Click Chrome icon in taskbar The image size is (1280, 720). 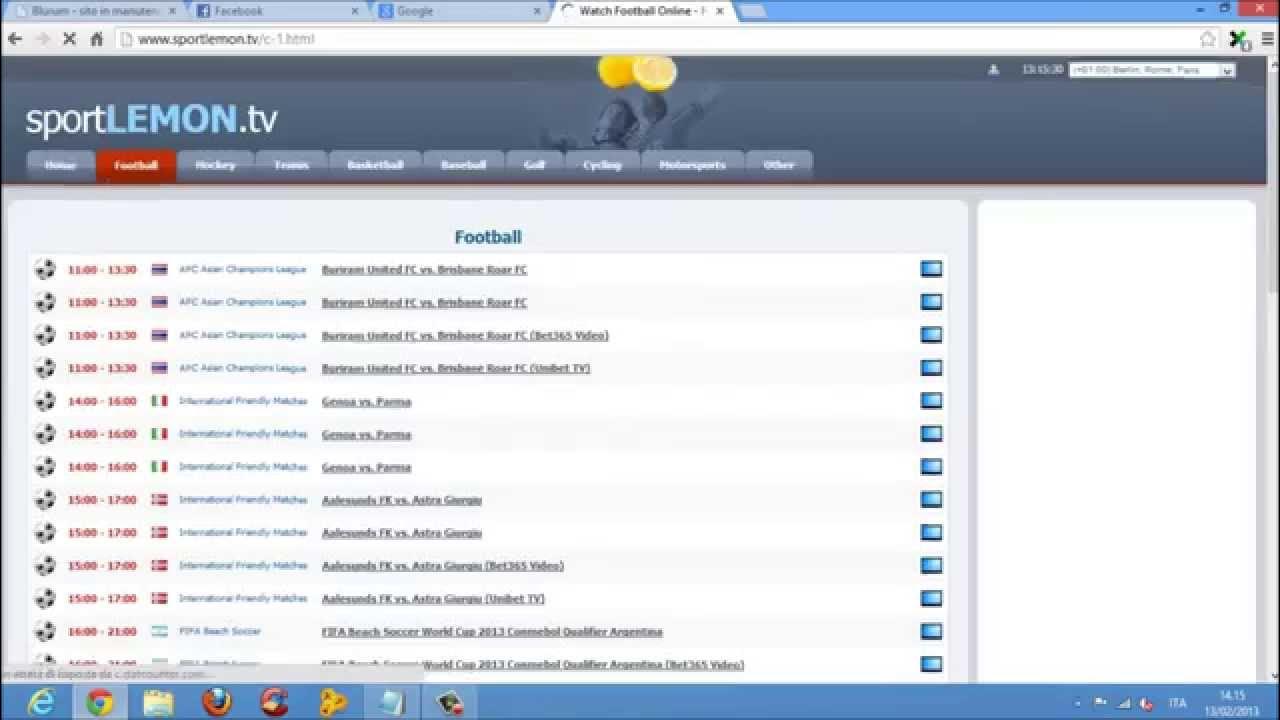click(x=99, y=703)
